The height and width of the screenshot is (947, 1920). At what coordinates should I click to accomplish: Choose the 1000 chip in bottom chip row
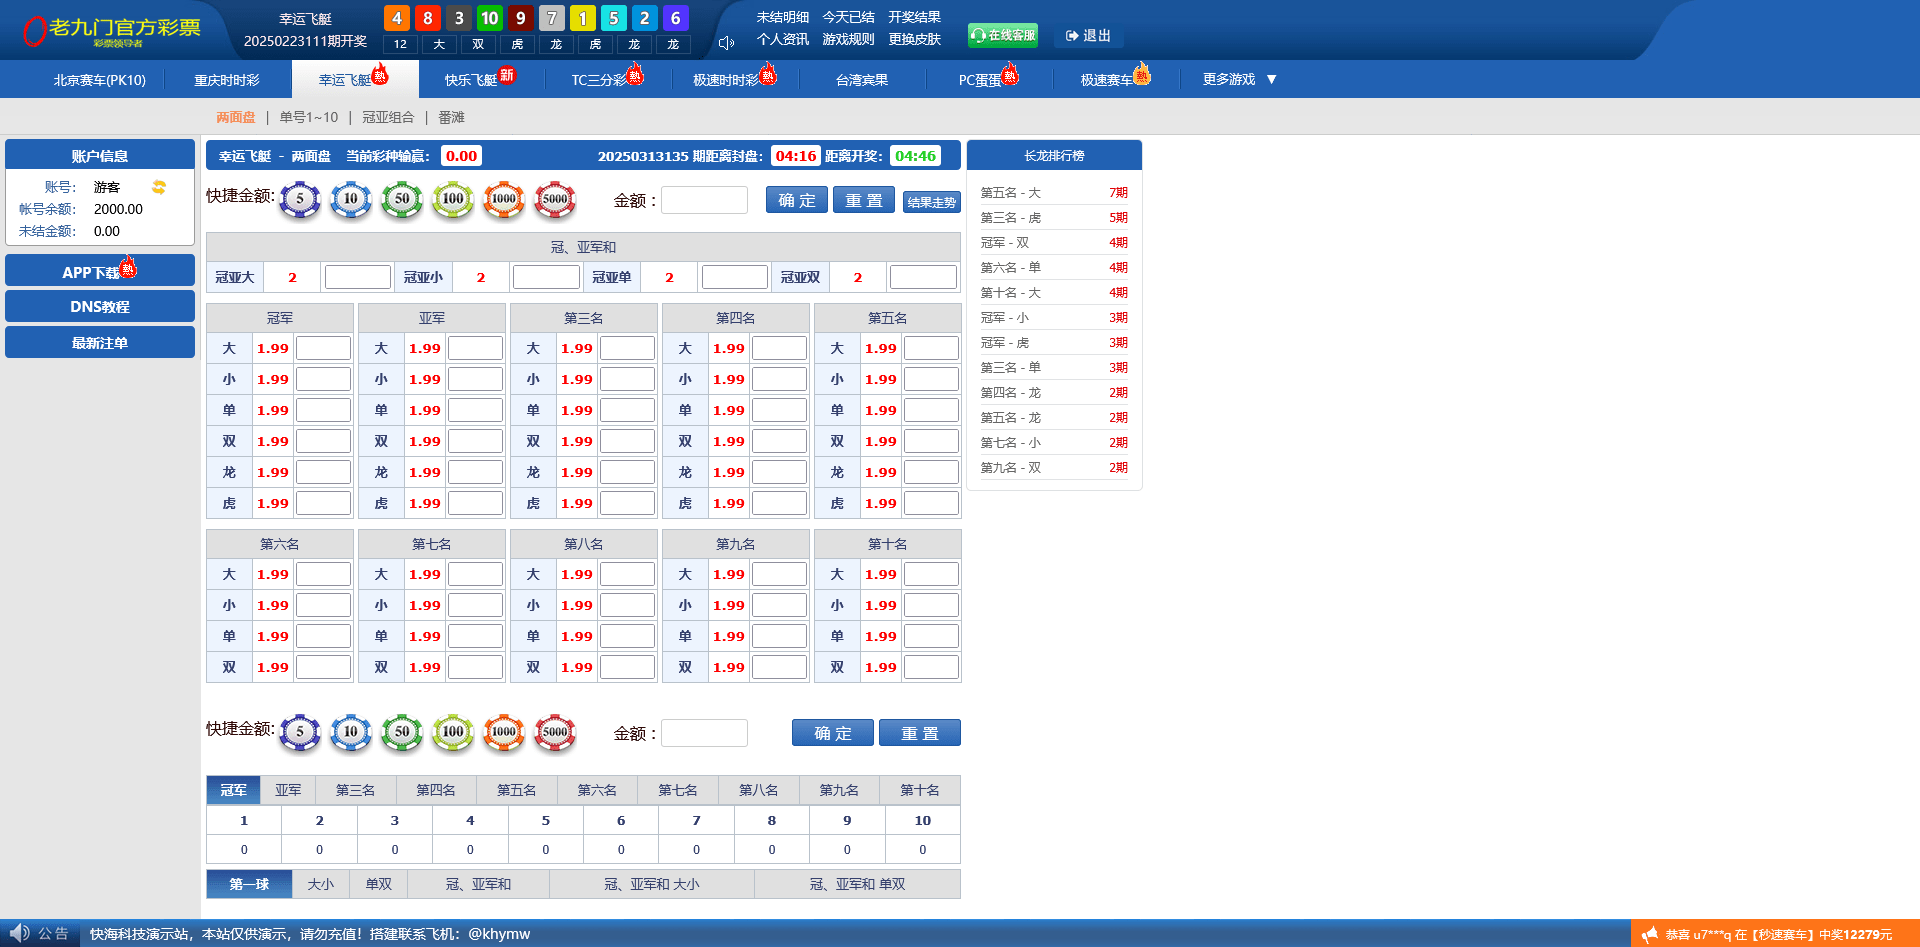point(503,732)
